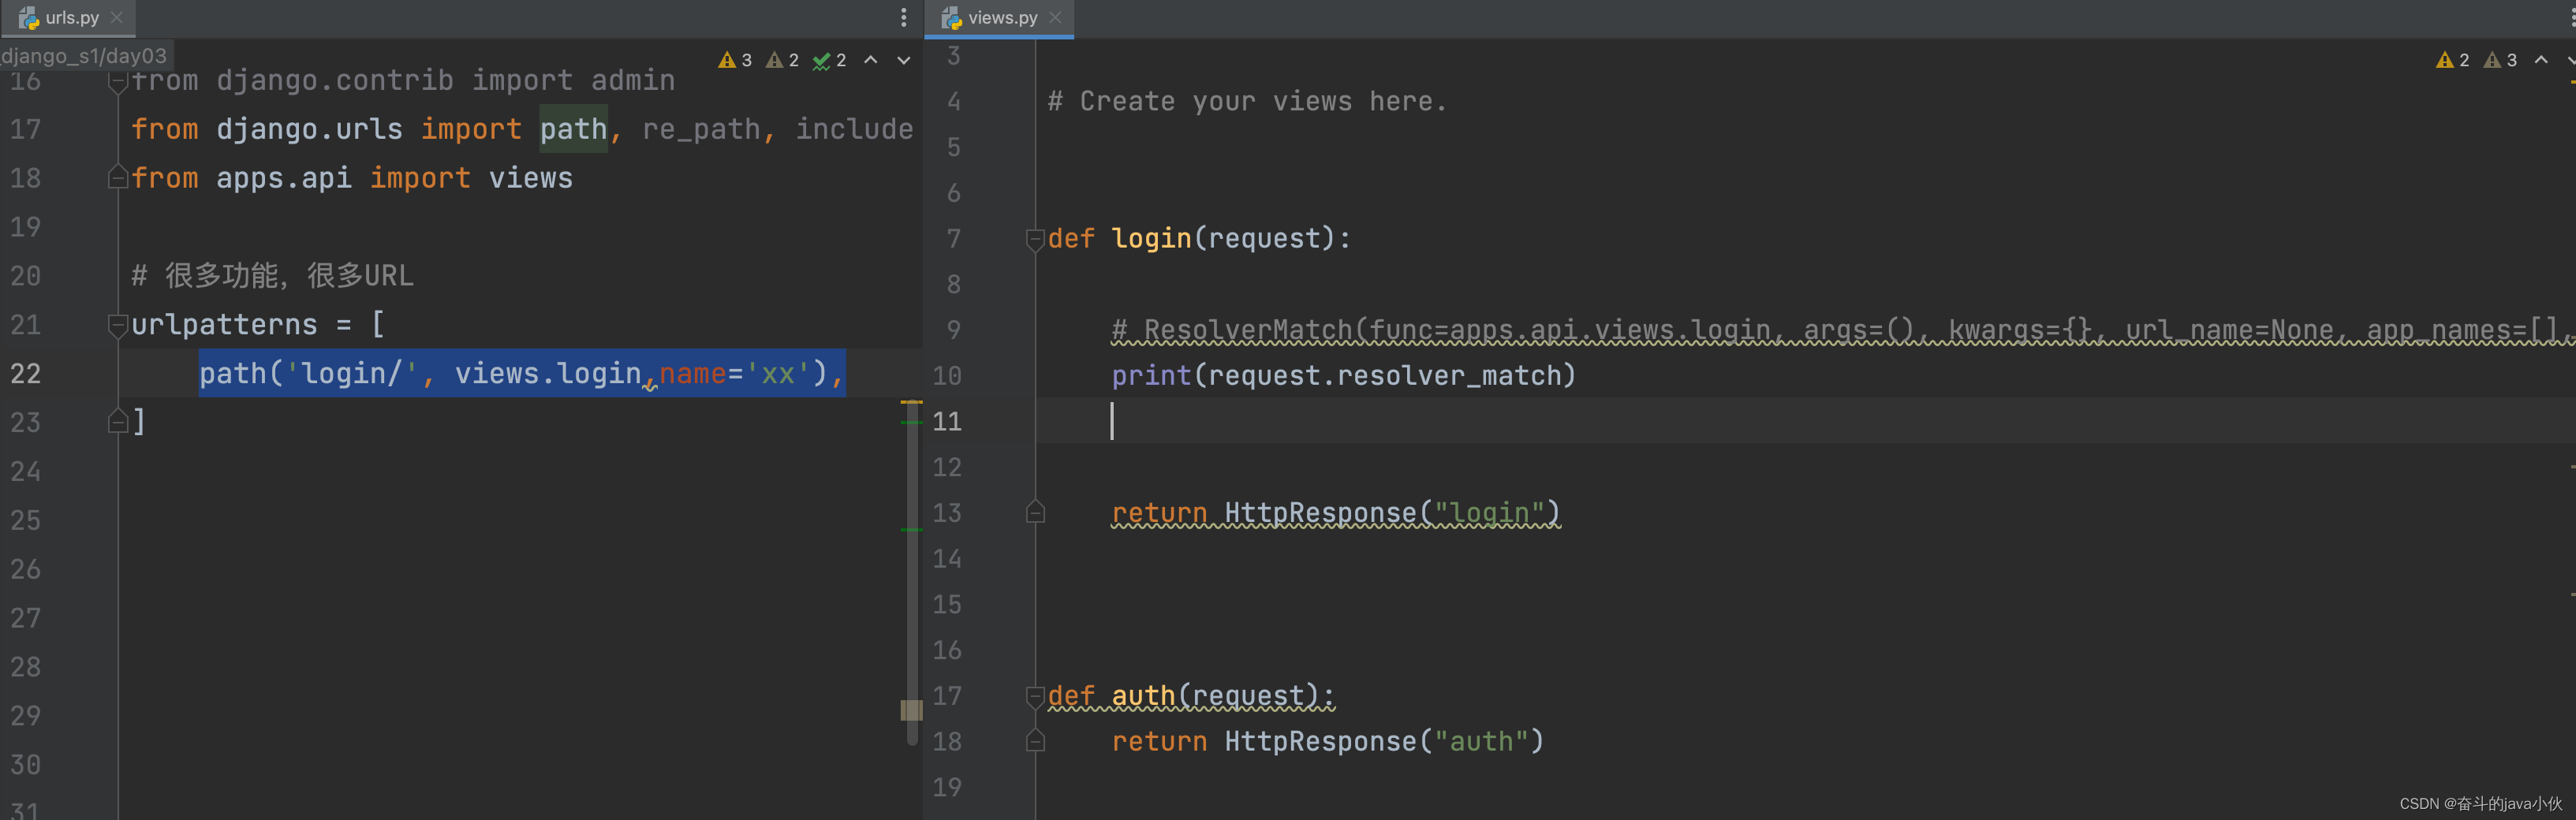The height and width of the screenshot is (820, 2576).
Task: Click the login function name in views.py
Action: point(1151,239)
